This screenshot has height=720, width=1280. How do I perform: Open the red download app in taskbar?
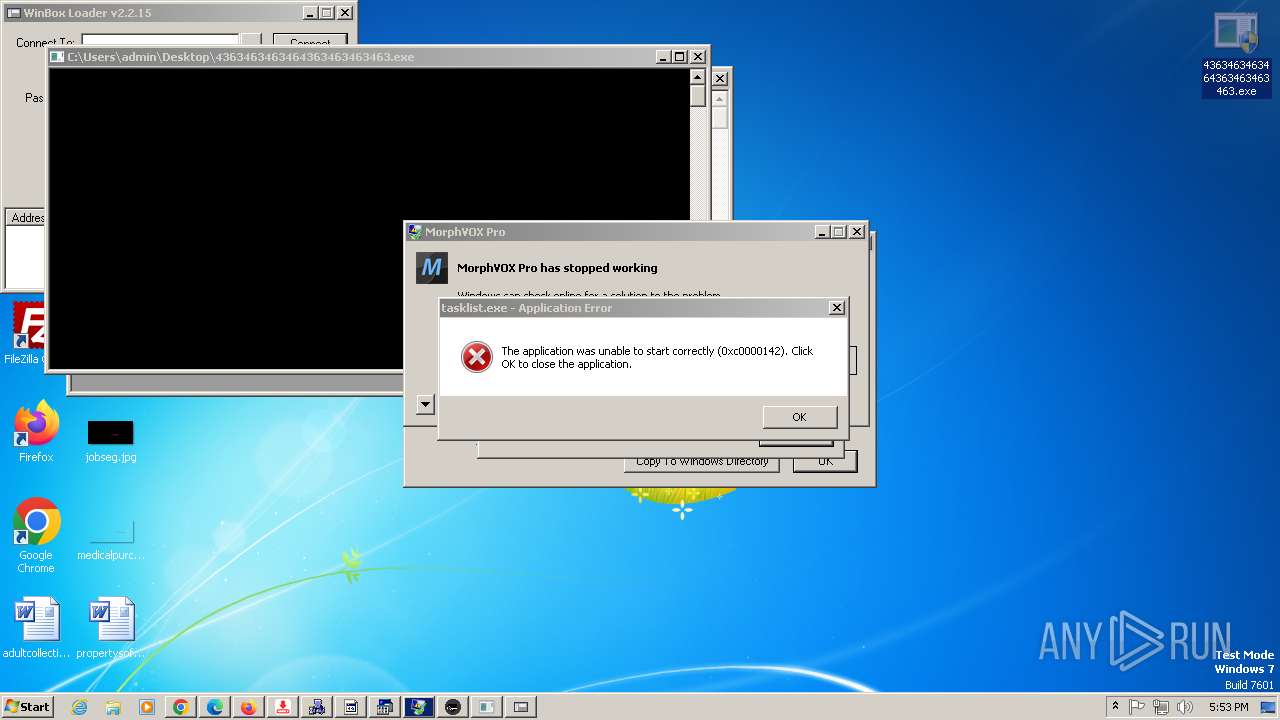click(283, 707)
